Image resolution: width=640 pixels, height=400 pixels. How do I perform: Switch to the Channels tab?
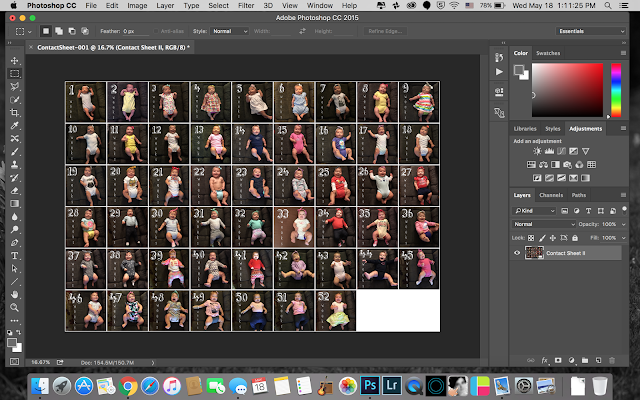point(551,195)
